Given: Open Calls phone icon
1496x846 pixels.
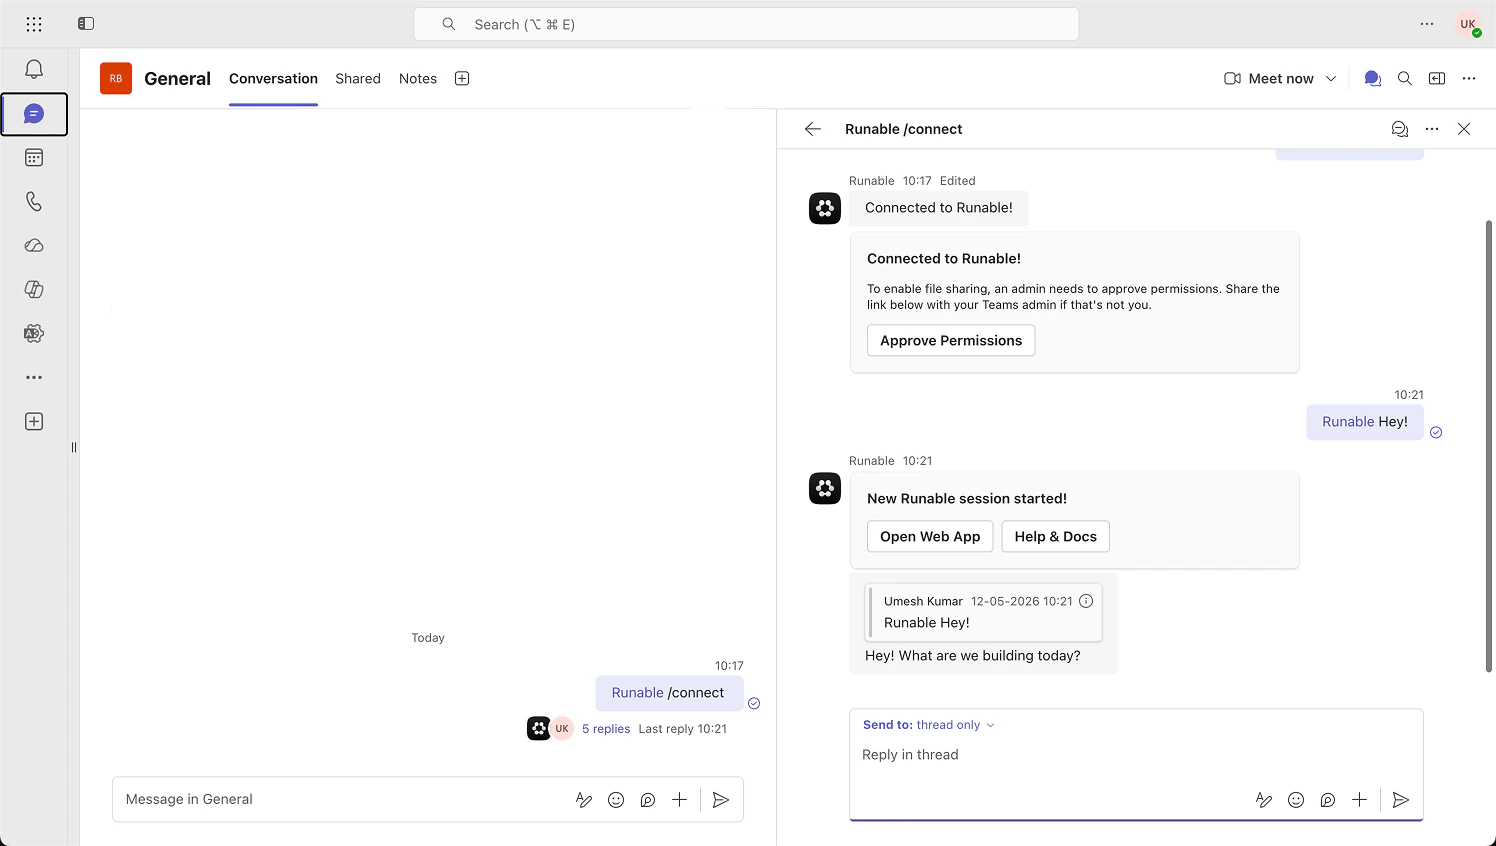Looking at the screenshot, I should 34,202.
